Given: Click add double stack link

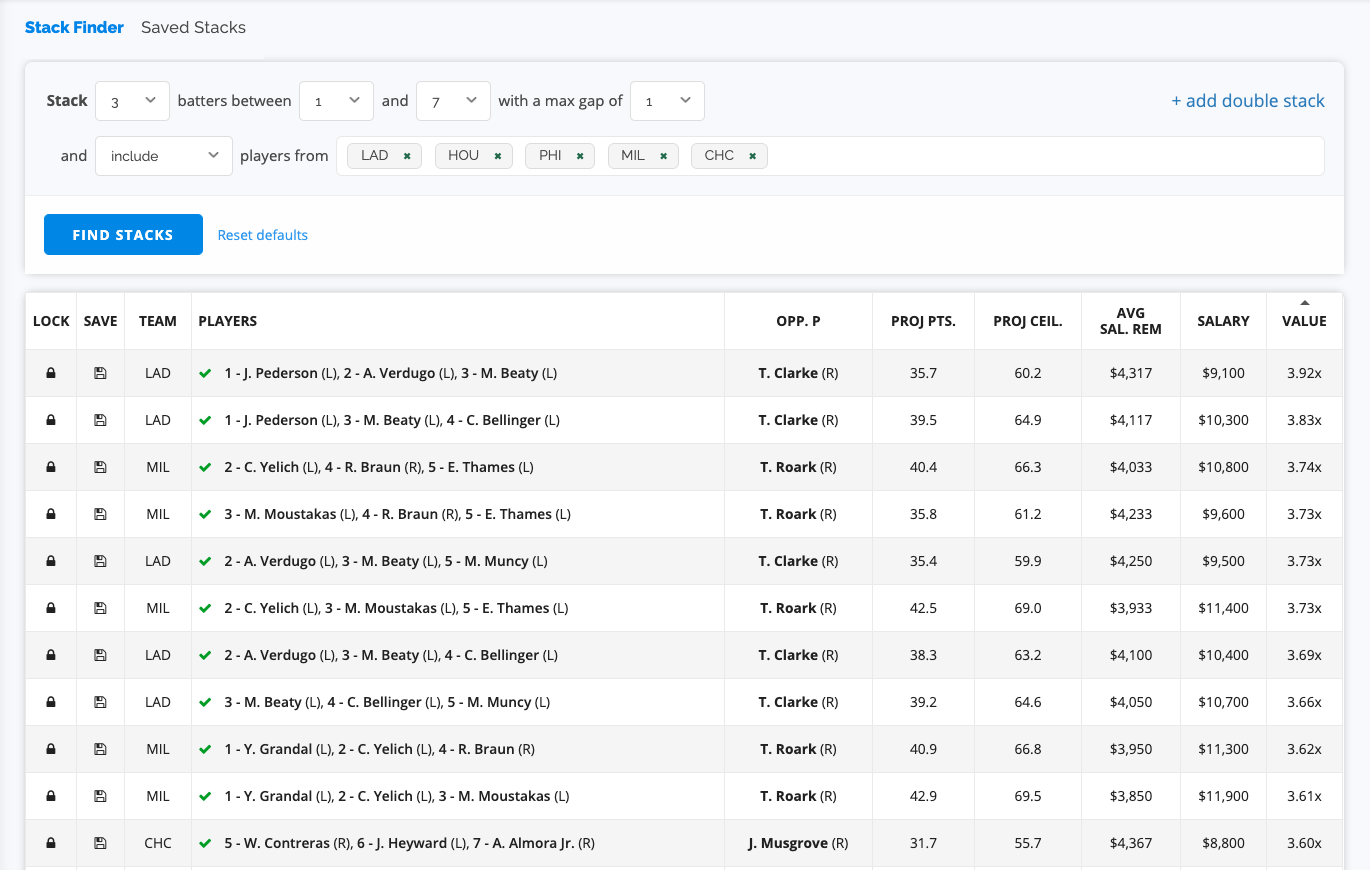Looking at the screenshot, I should (x=1248, y=101).
